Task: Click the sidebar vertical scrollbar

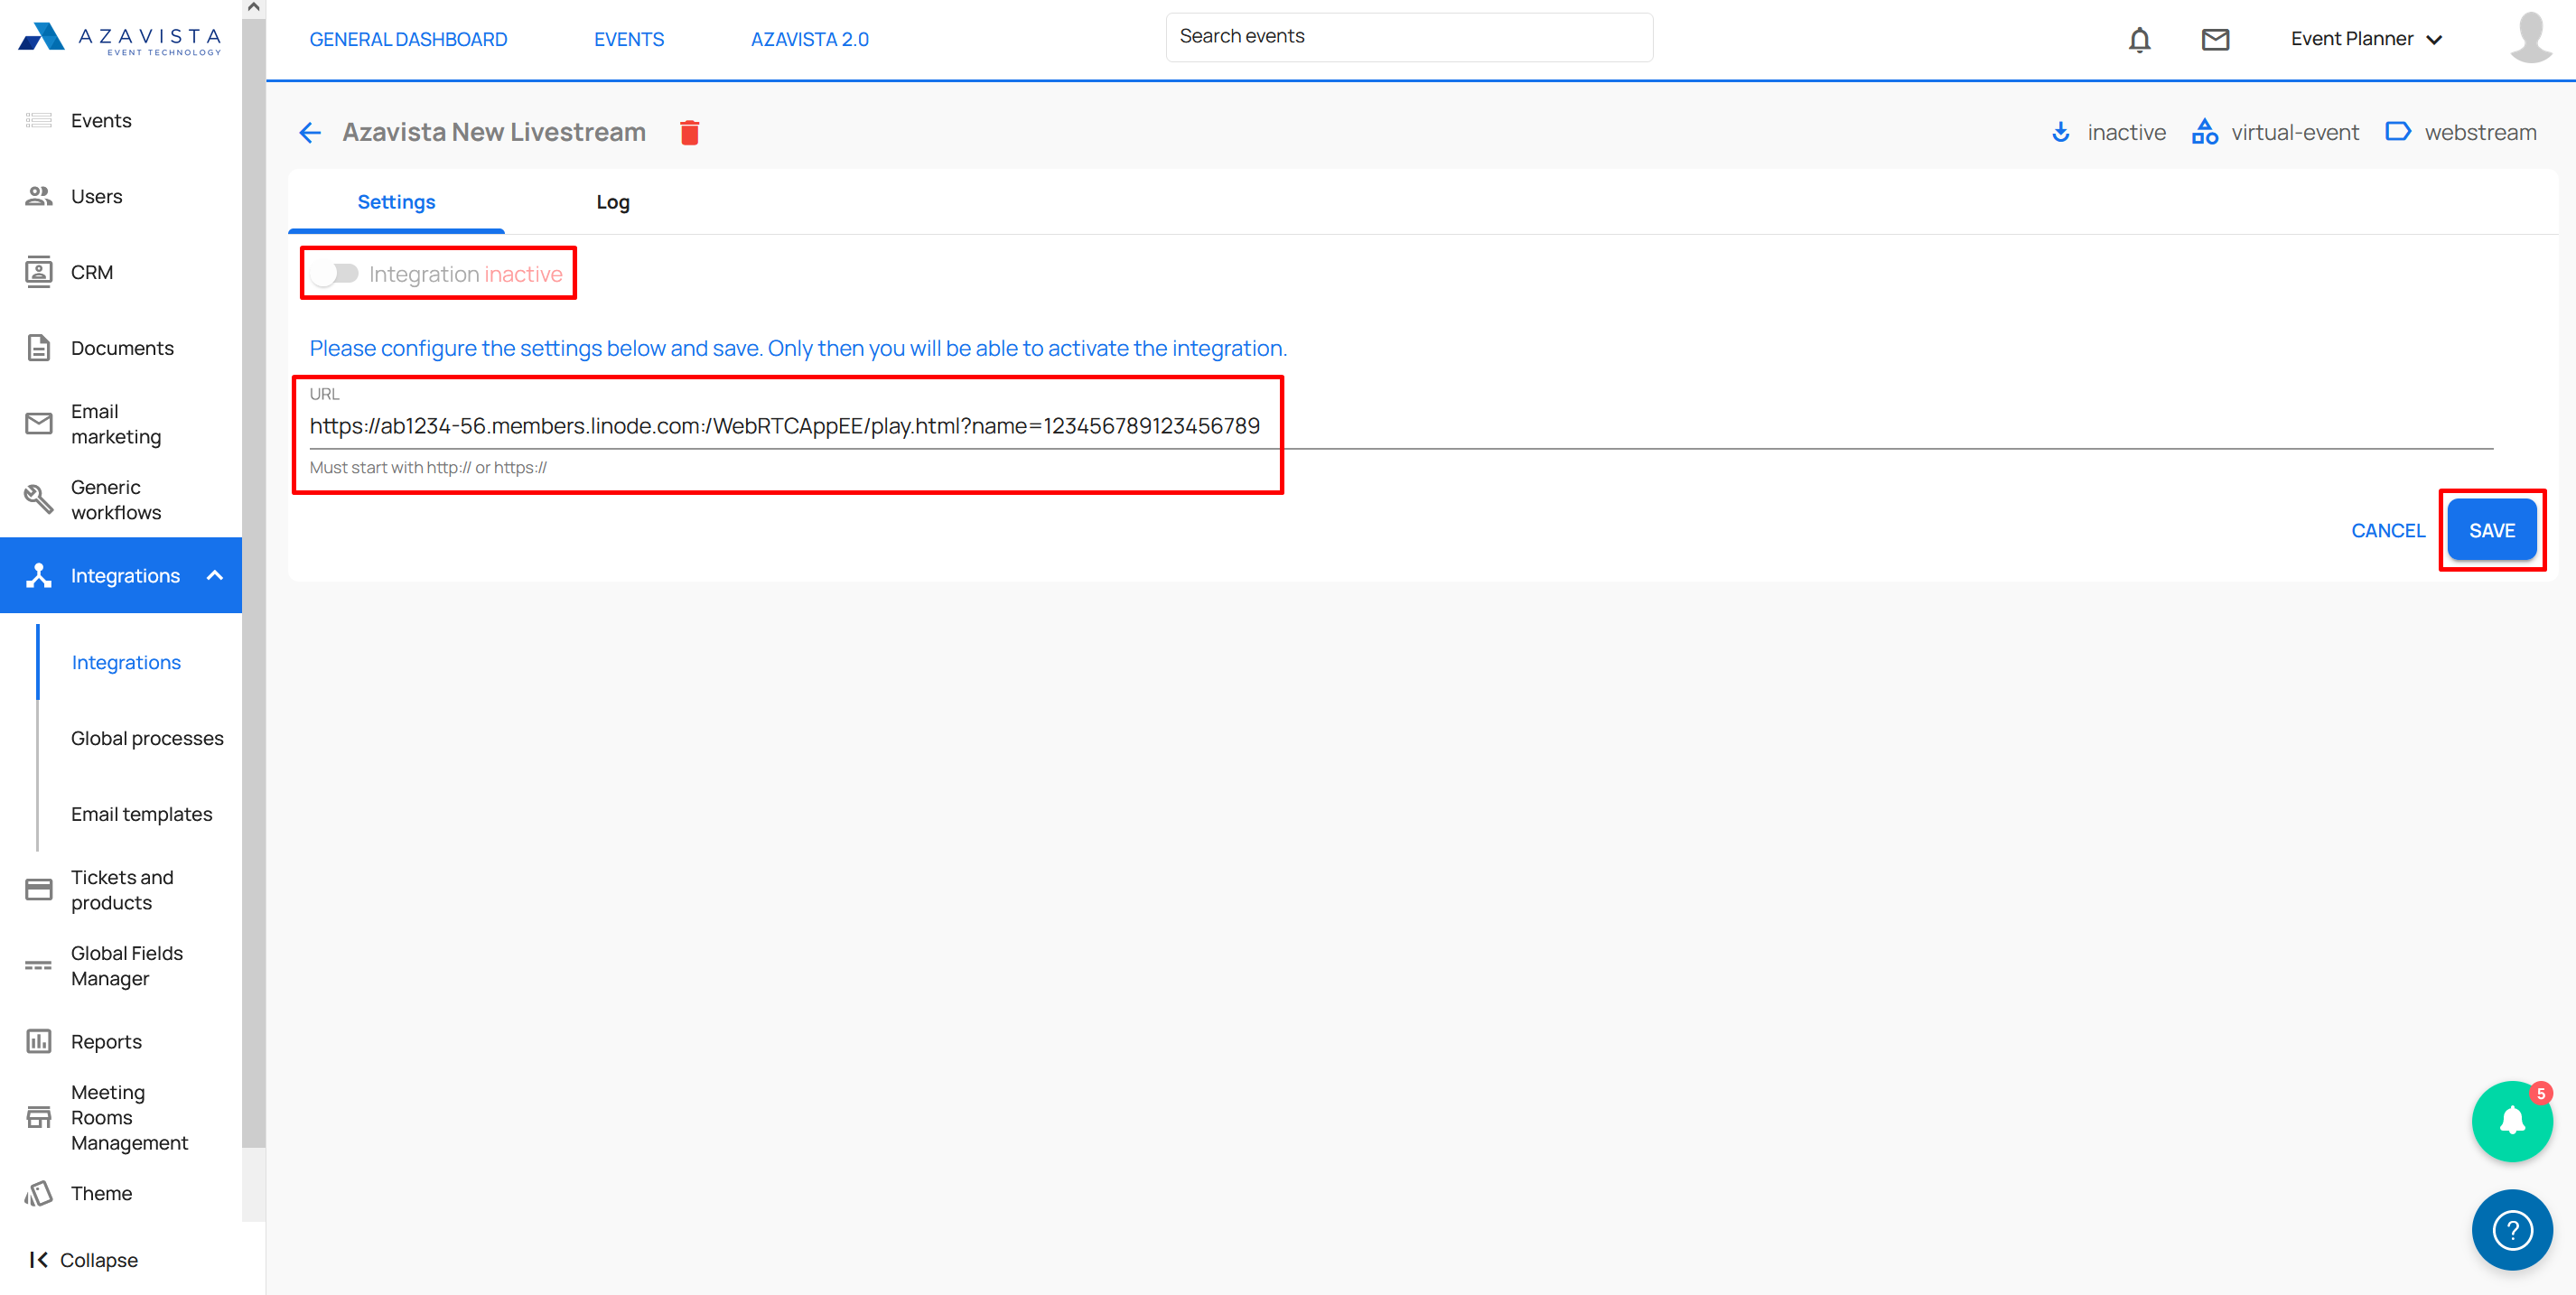Action: [x=254, y=583]
